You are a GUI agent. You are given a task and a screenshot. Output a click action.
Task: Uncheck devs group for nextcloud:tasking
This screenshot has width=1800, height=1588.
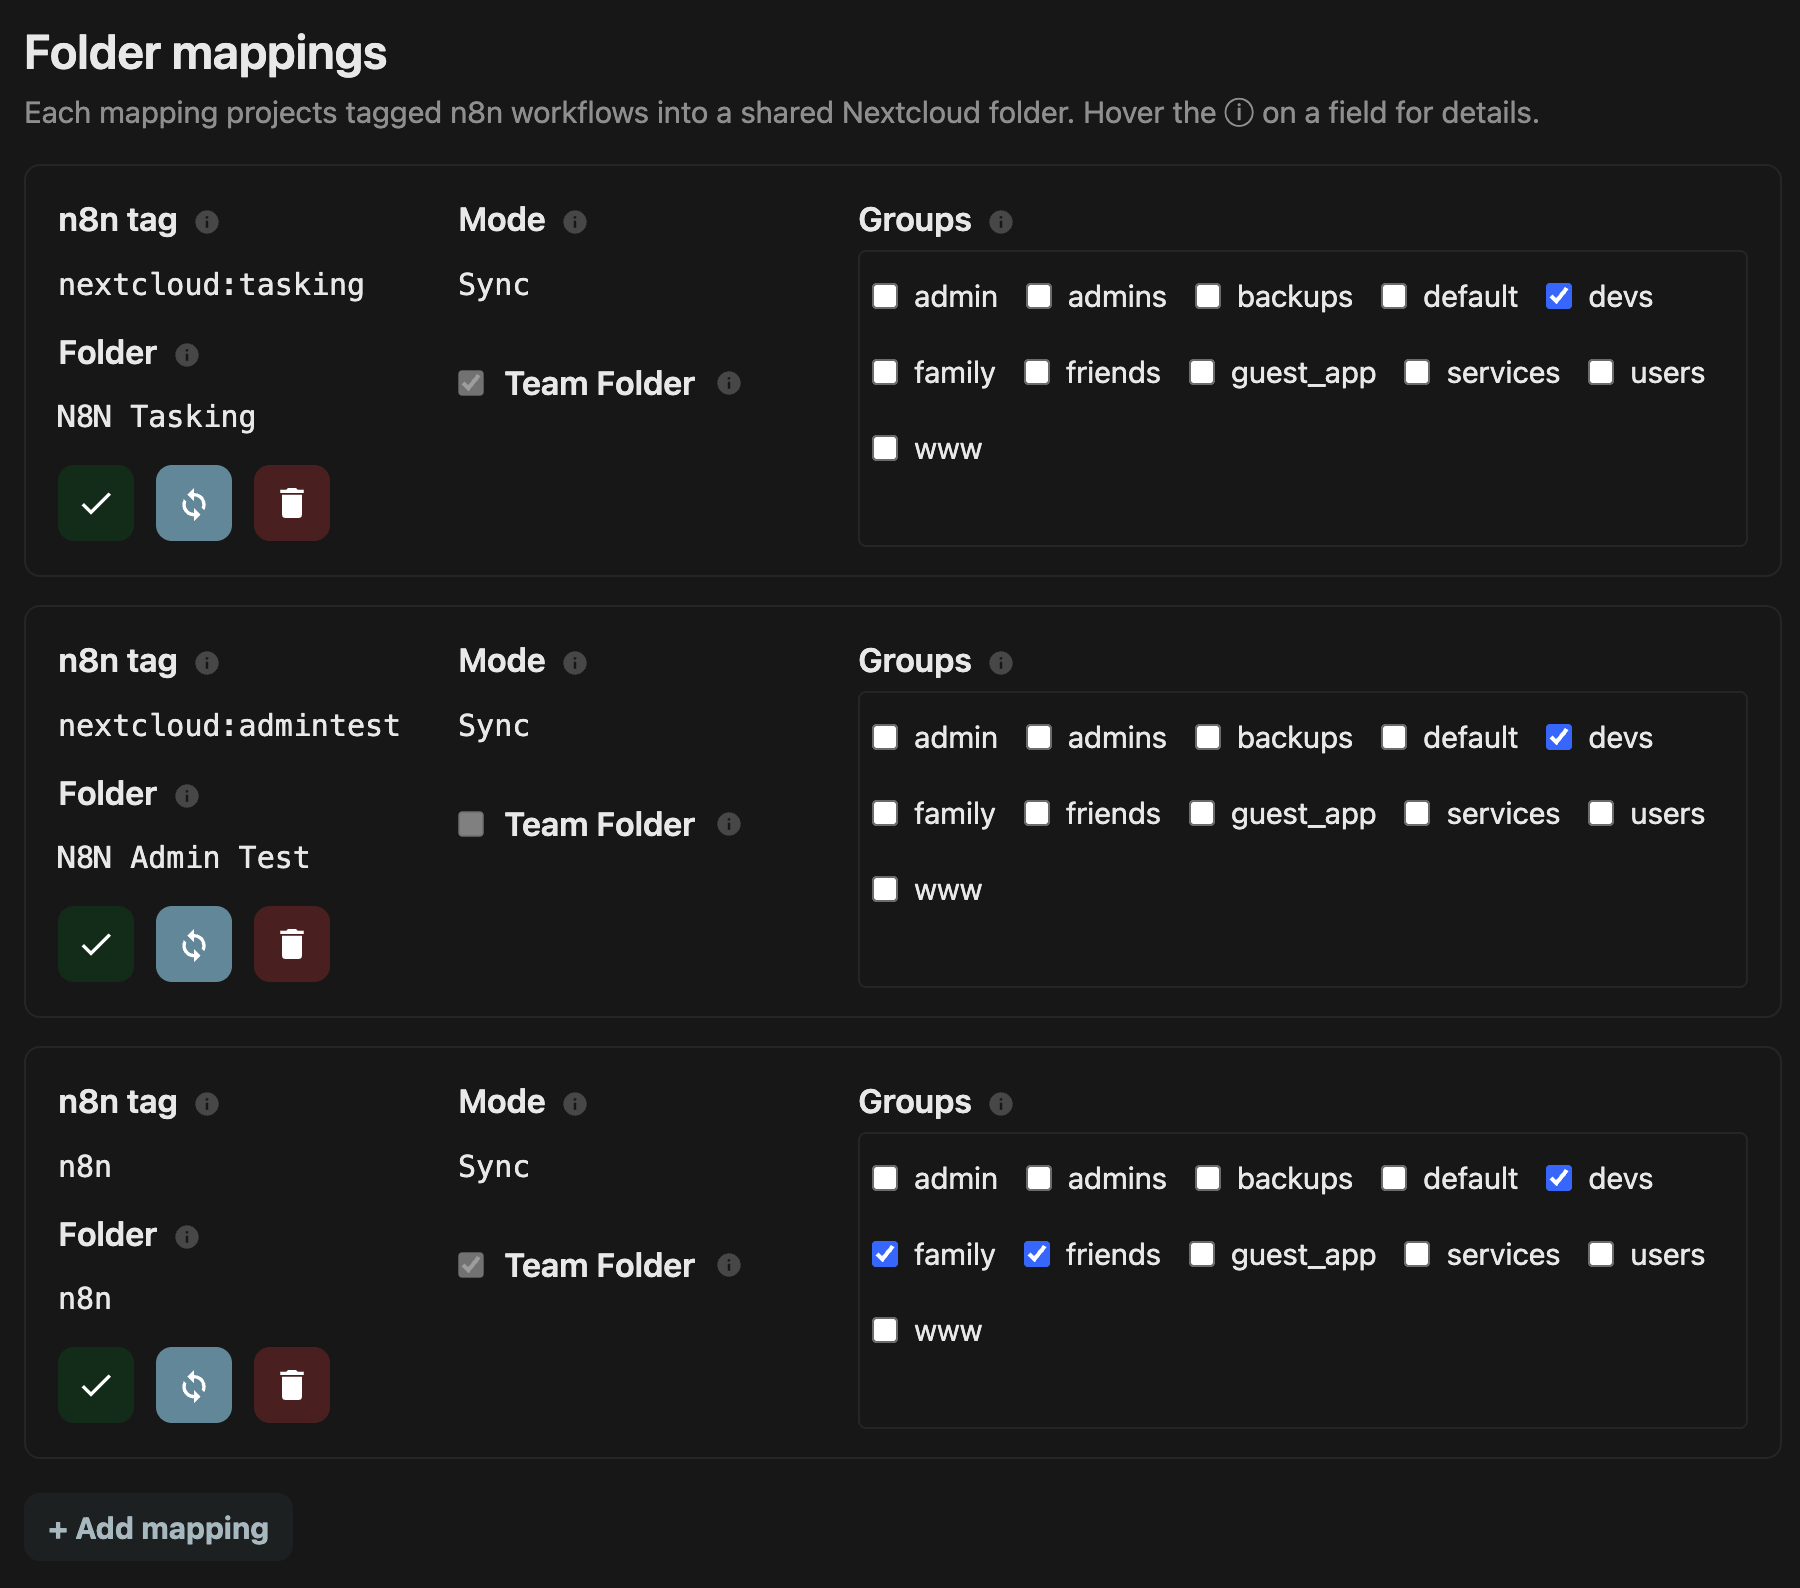tap(1559, 296)
